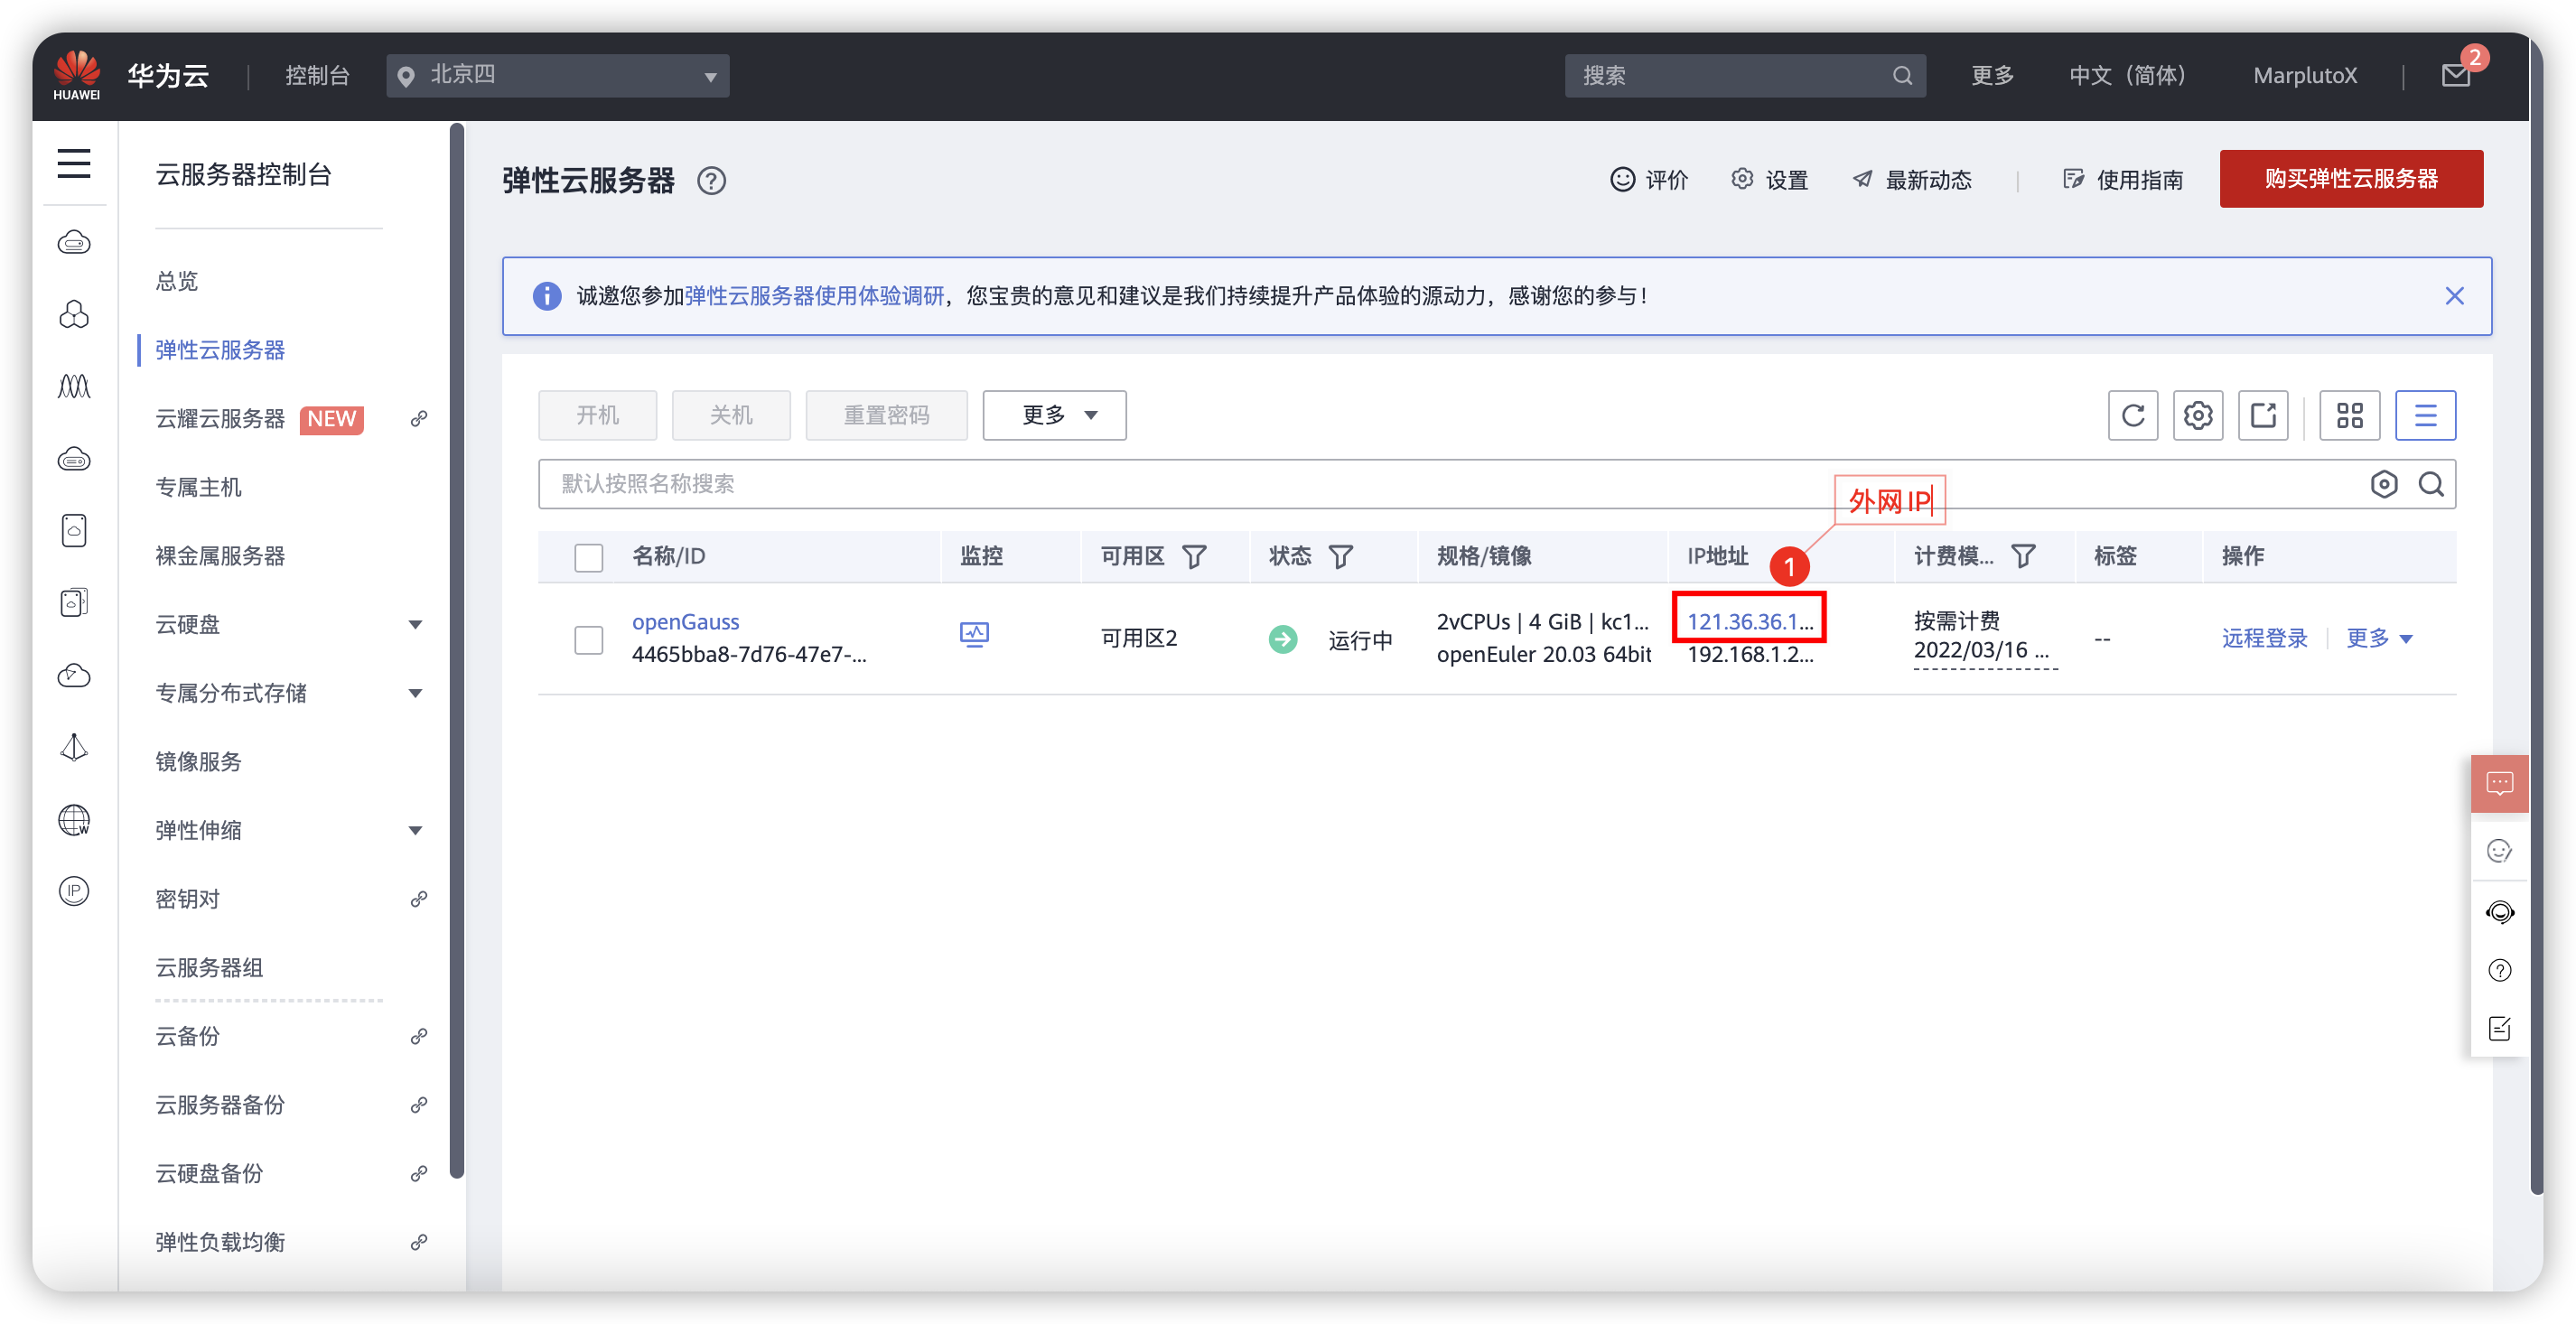Switch to the card grid view icon

(x=2349, y=415)
